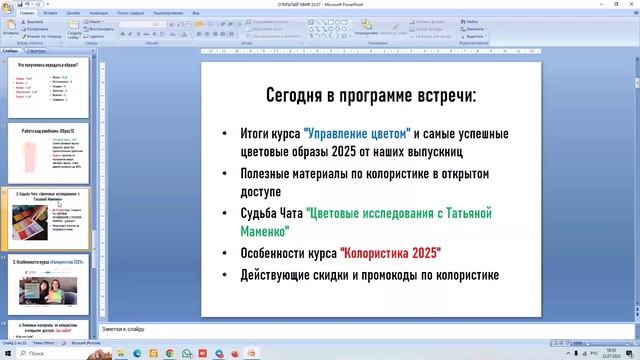640x360 pixels.
Task: Expand the Макет layout dropdown
Action: point(94,22)
